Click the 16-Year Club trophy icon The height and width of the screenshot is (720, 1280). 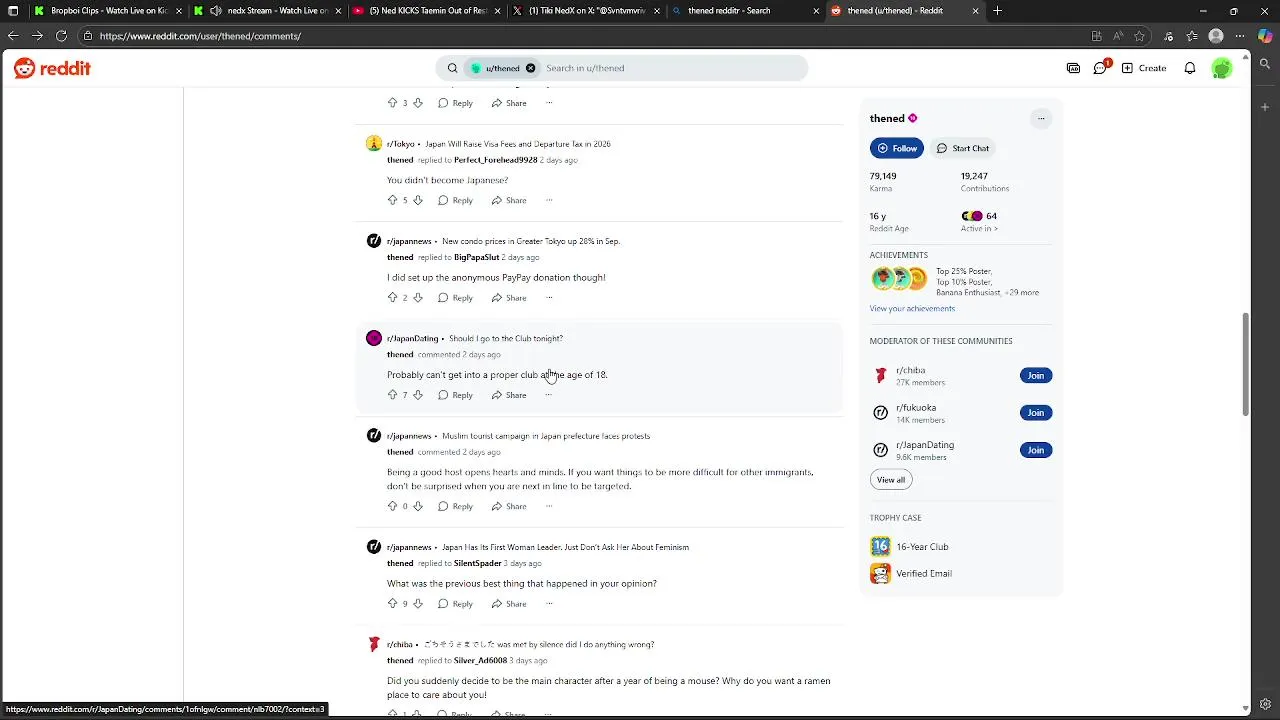point(880,546)
